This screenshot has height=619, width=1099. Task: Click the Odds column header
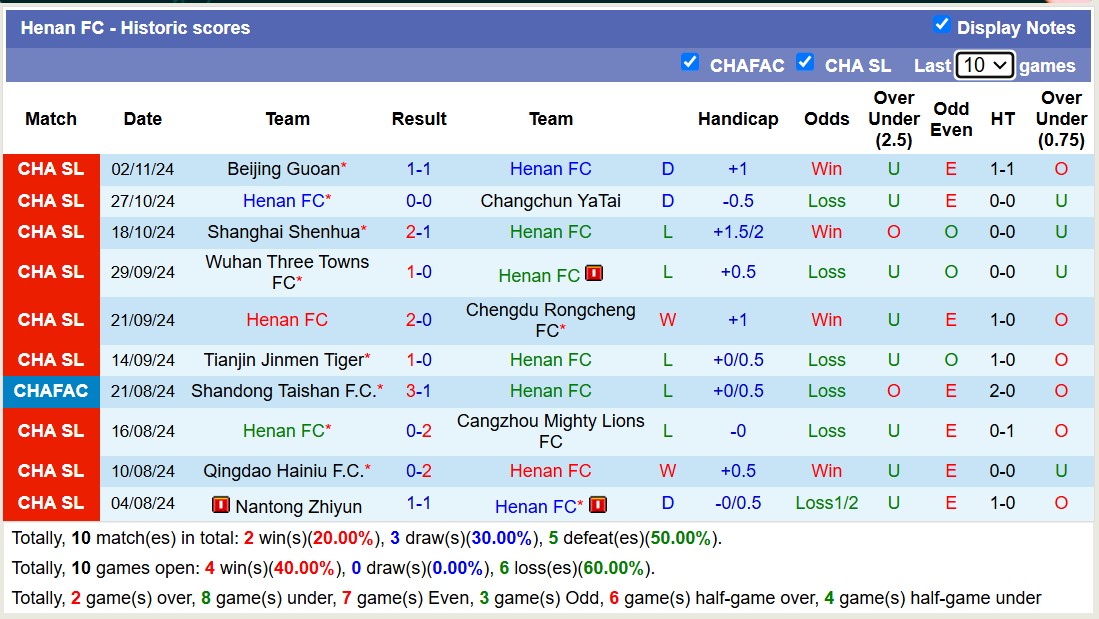coord(826,118)
